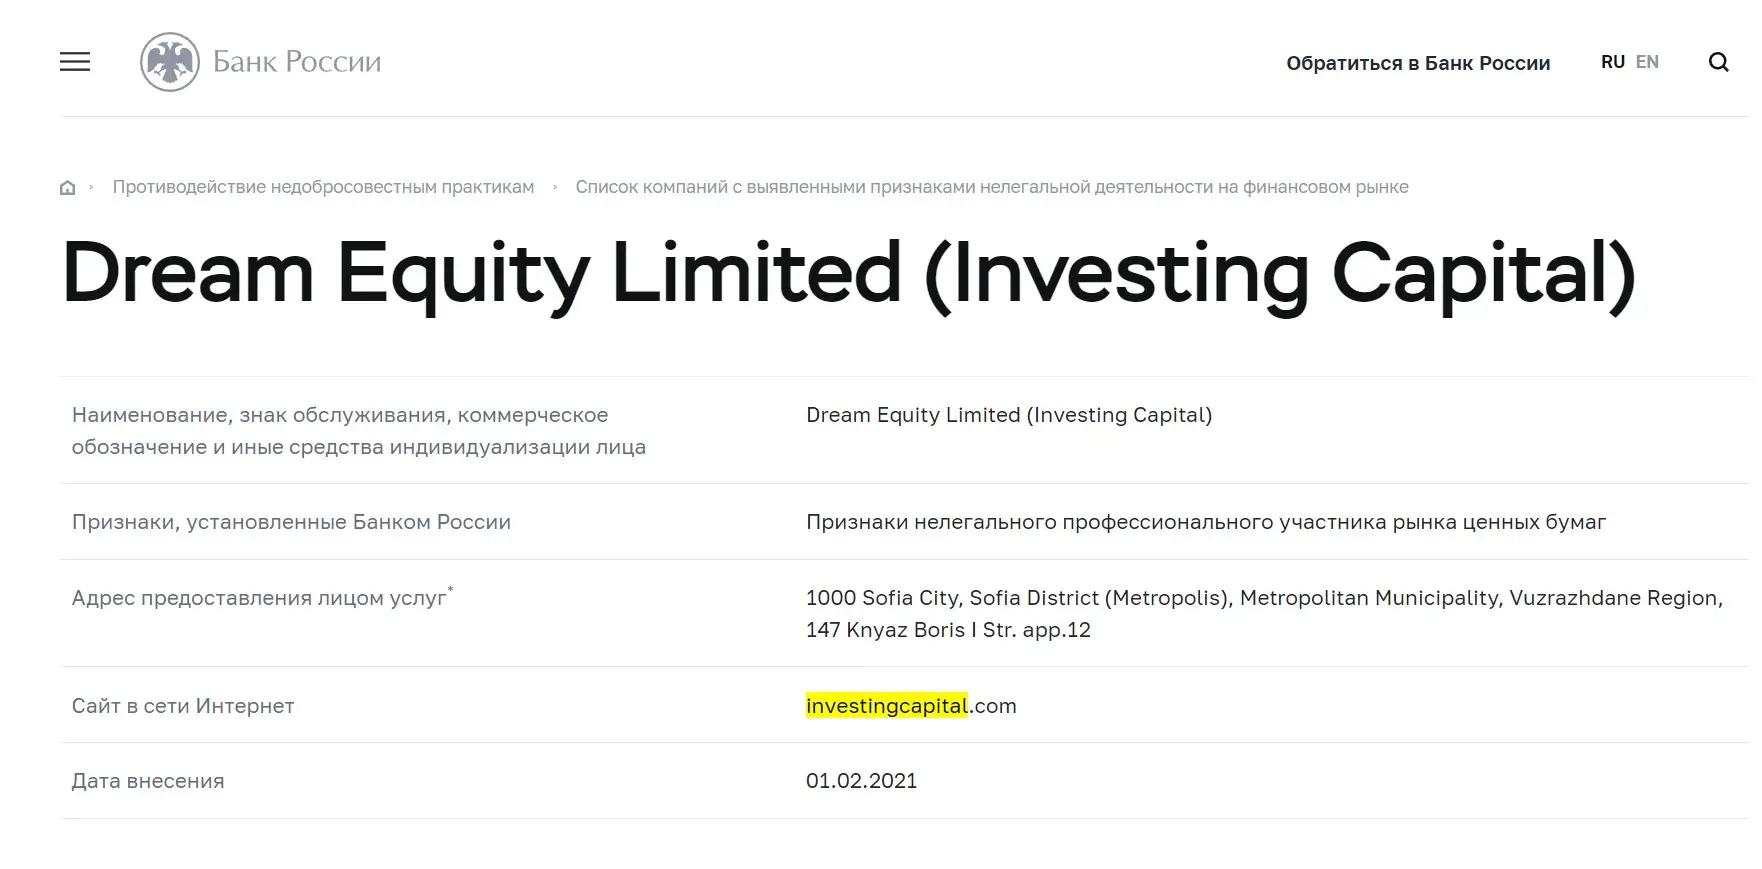Click the home icon in the breadcrumb
Screen dimensions: 1762x869
pyautogui.click(x=67, y=187)
